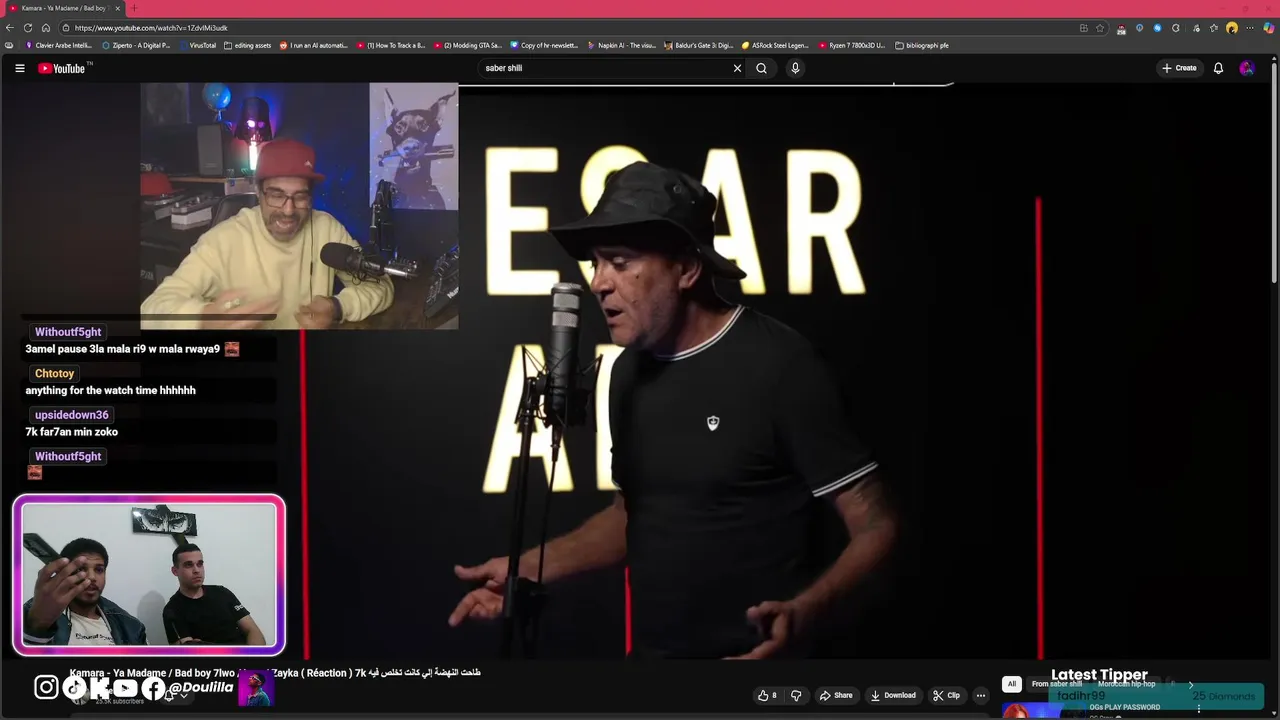The image size is (1280, 720).
Task: Open a new browser tab
Action: click(x=134, y=8)
